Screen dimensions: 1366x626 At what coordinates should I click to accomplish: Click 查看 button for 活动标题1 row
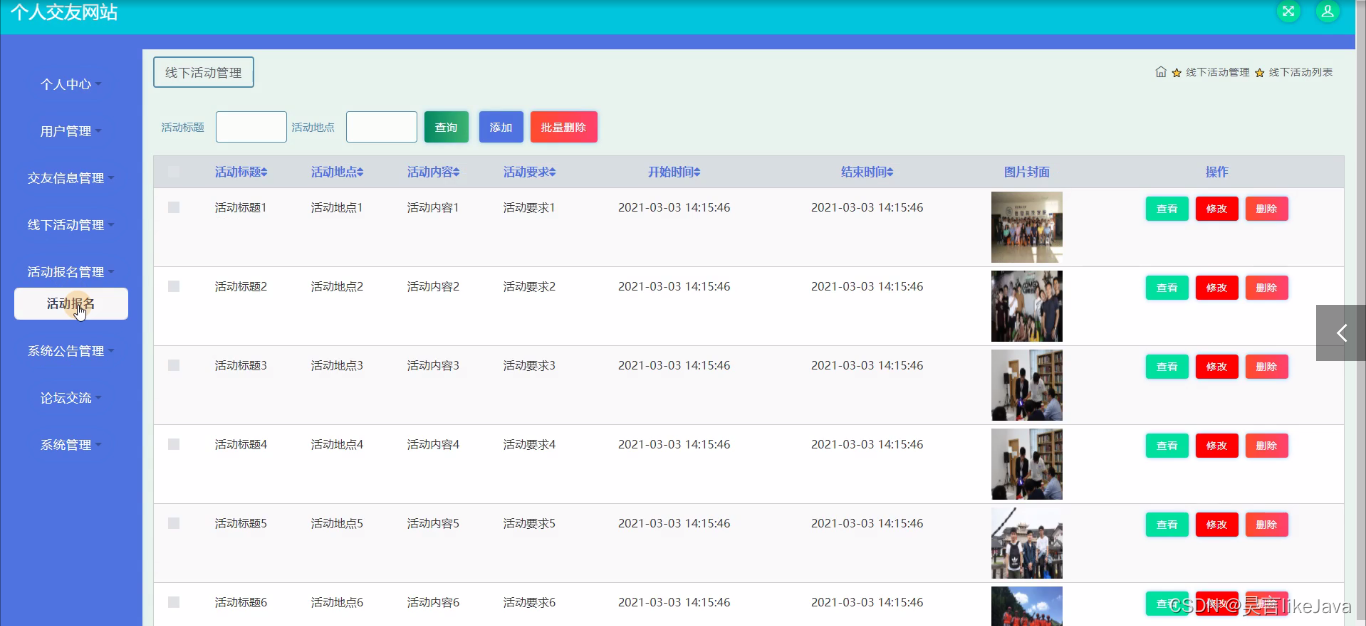1167,209
